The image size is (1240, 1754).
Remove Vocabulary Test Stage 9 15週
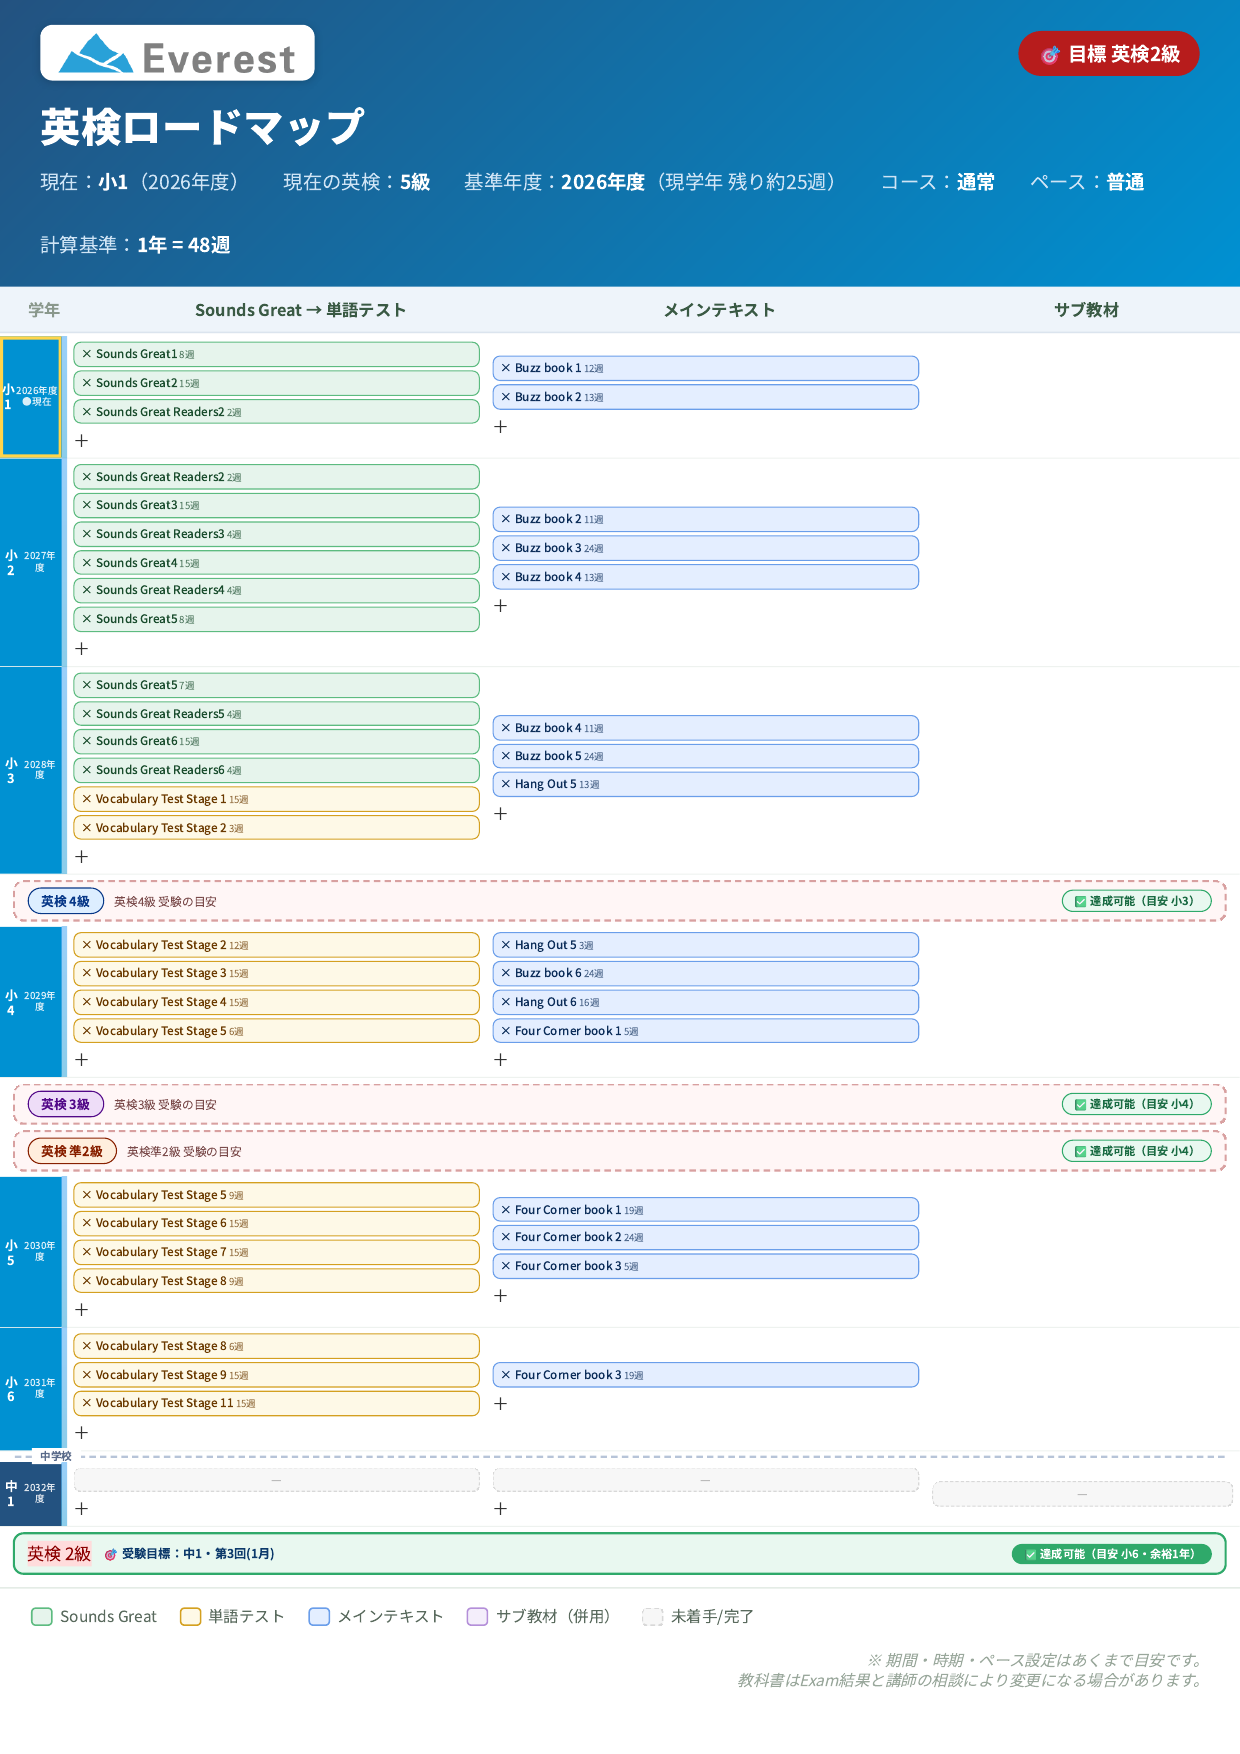point(87,1375)
